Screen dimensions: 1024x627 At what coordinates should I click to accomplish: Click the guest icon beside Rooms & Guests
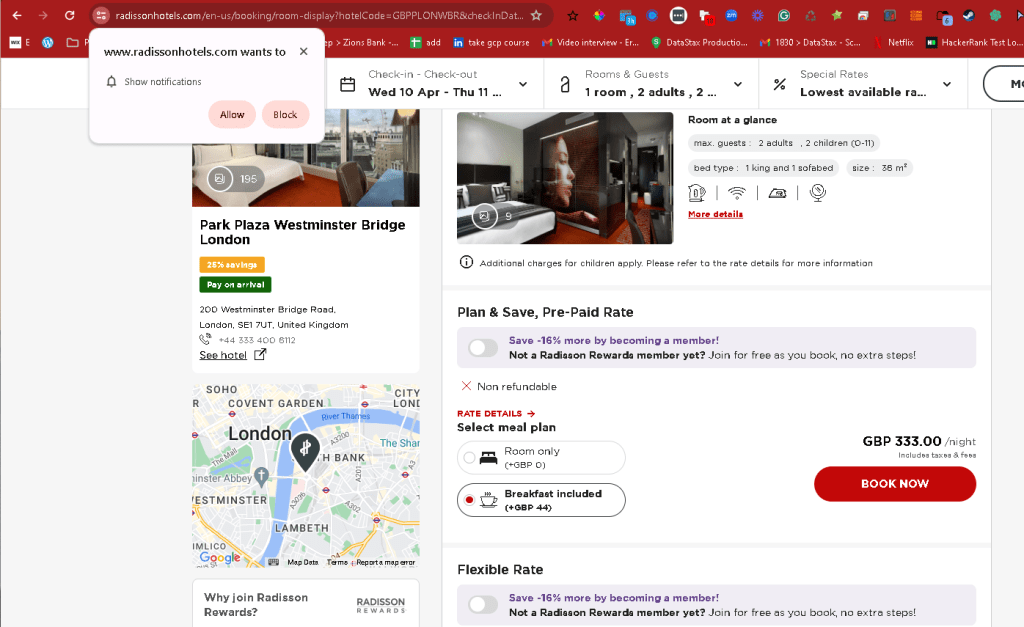[566, 84]
